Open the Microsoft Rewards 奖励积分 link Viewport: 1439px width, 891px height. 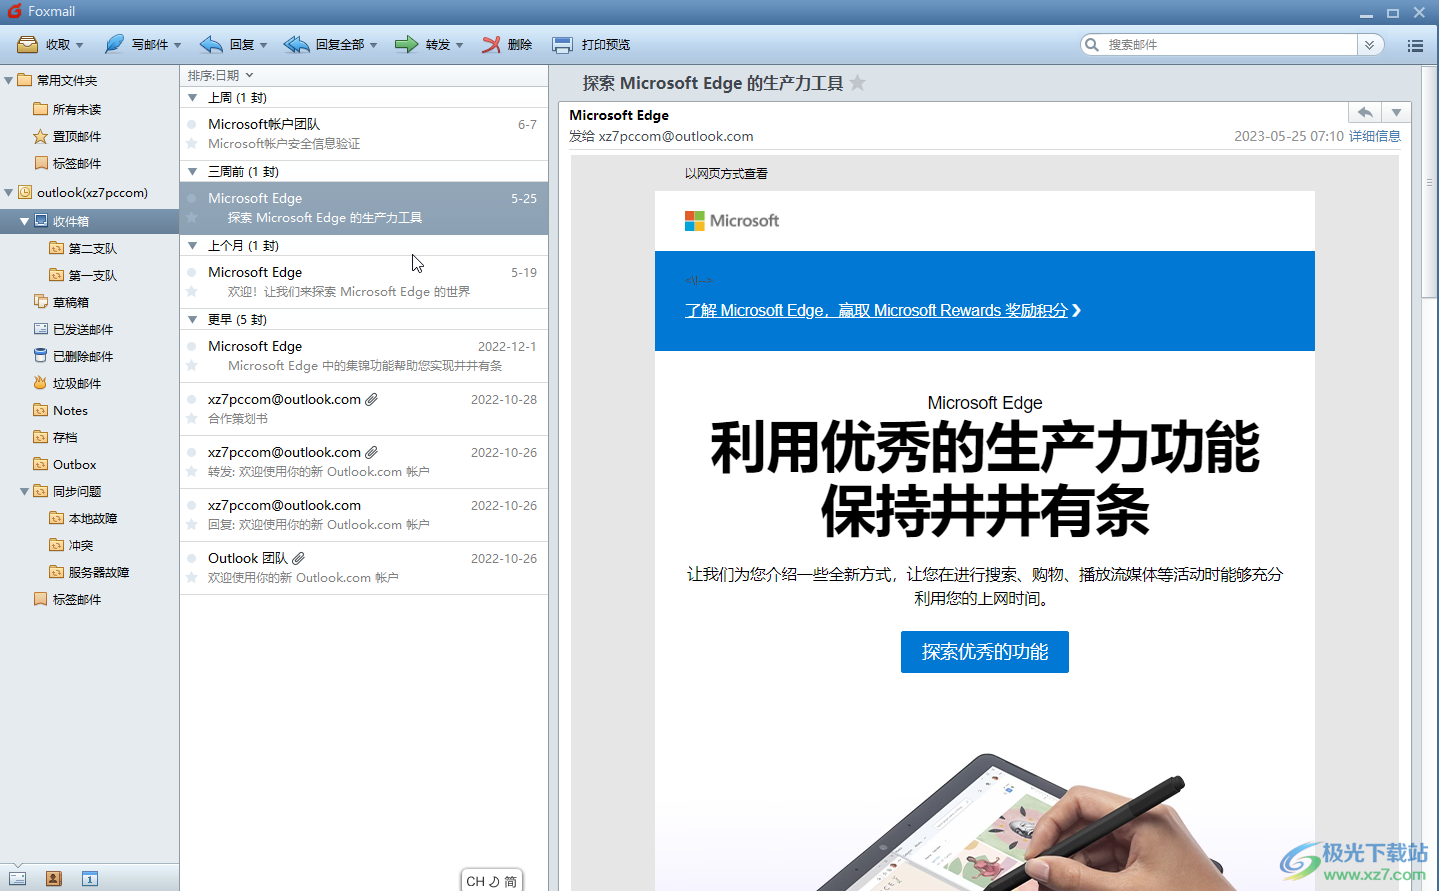883,311
